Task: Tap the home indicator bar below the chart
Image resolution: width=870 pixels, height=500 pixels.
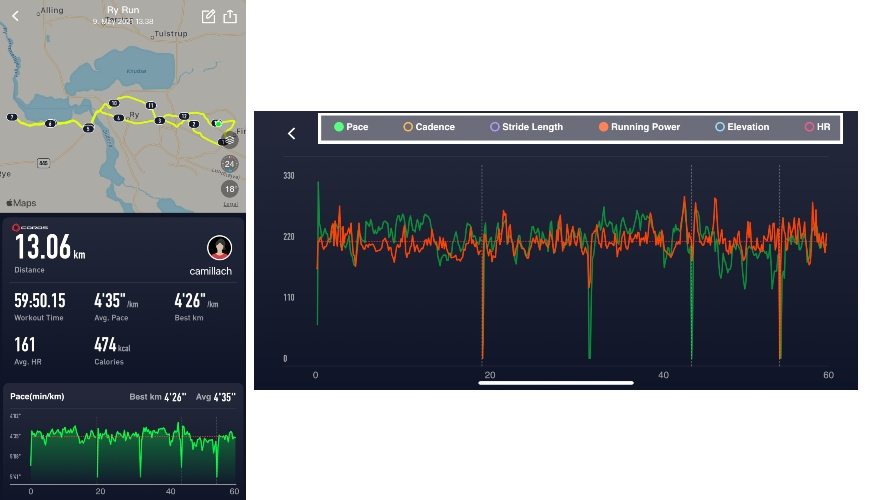Action: pyautogui.click(x=556, y=383)
